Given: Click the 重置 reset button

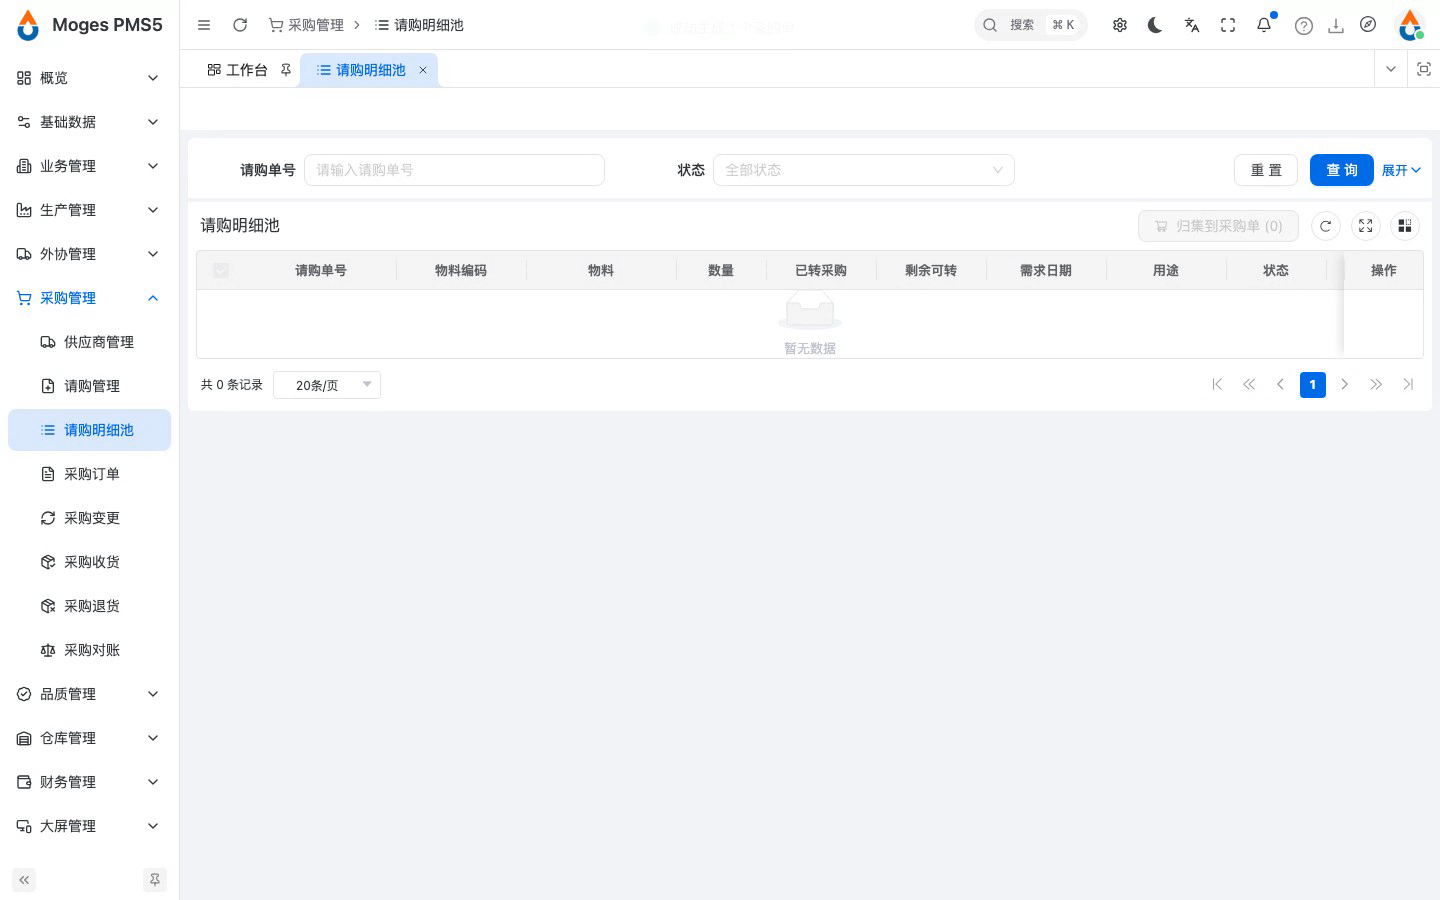Looking at the screenshot, I should (x=1266, y=170).
